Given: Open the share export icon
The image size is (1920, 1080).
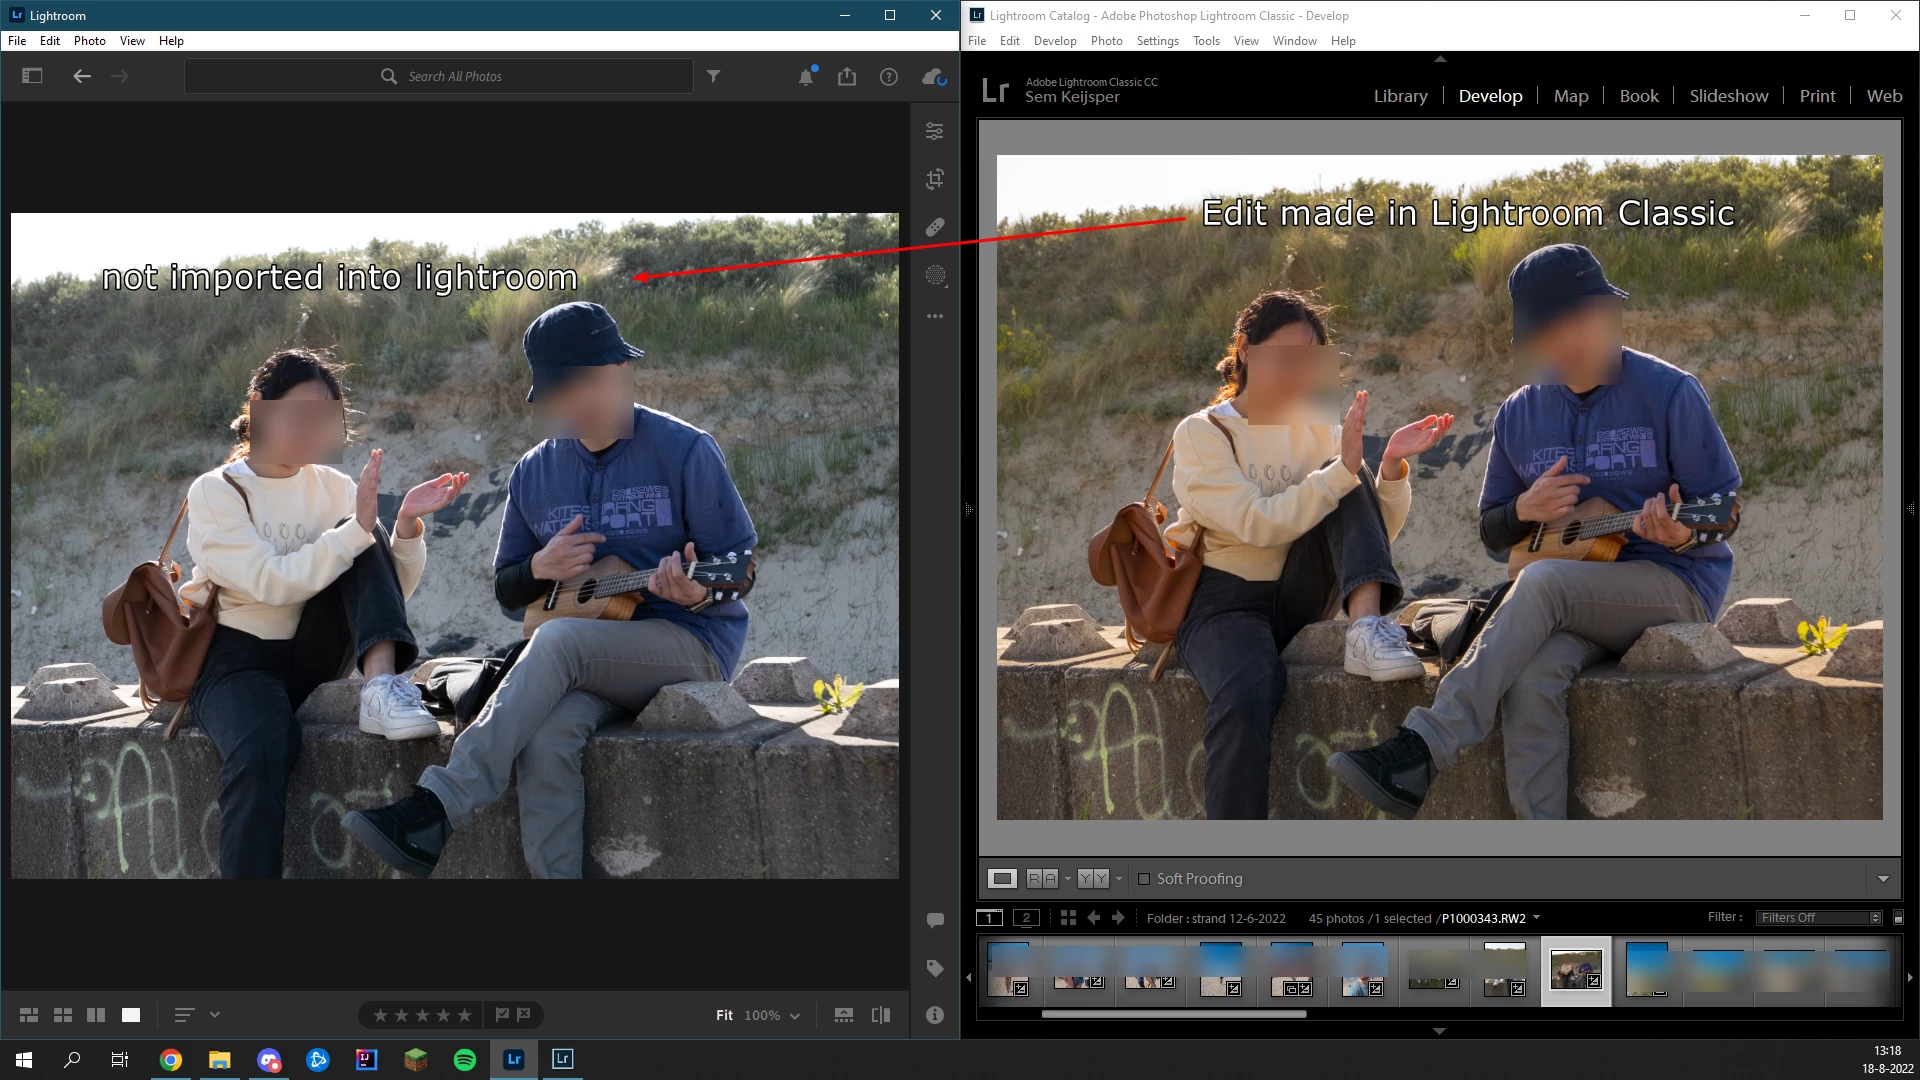Looking at the screenshot, I should point(847,77).
